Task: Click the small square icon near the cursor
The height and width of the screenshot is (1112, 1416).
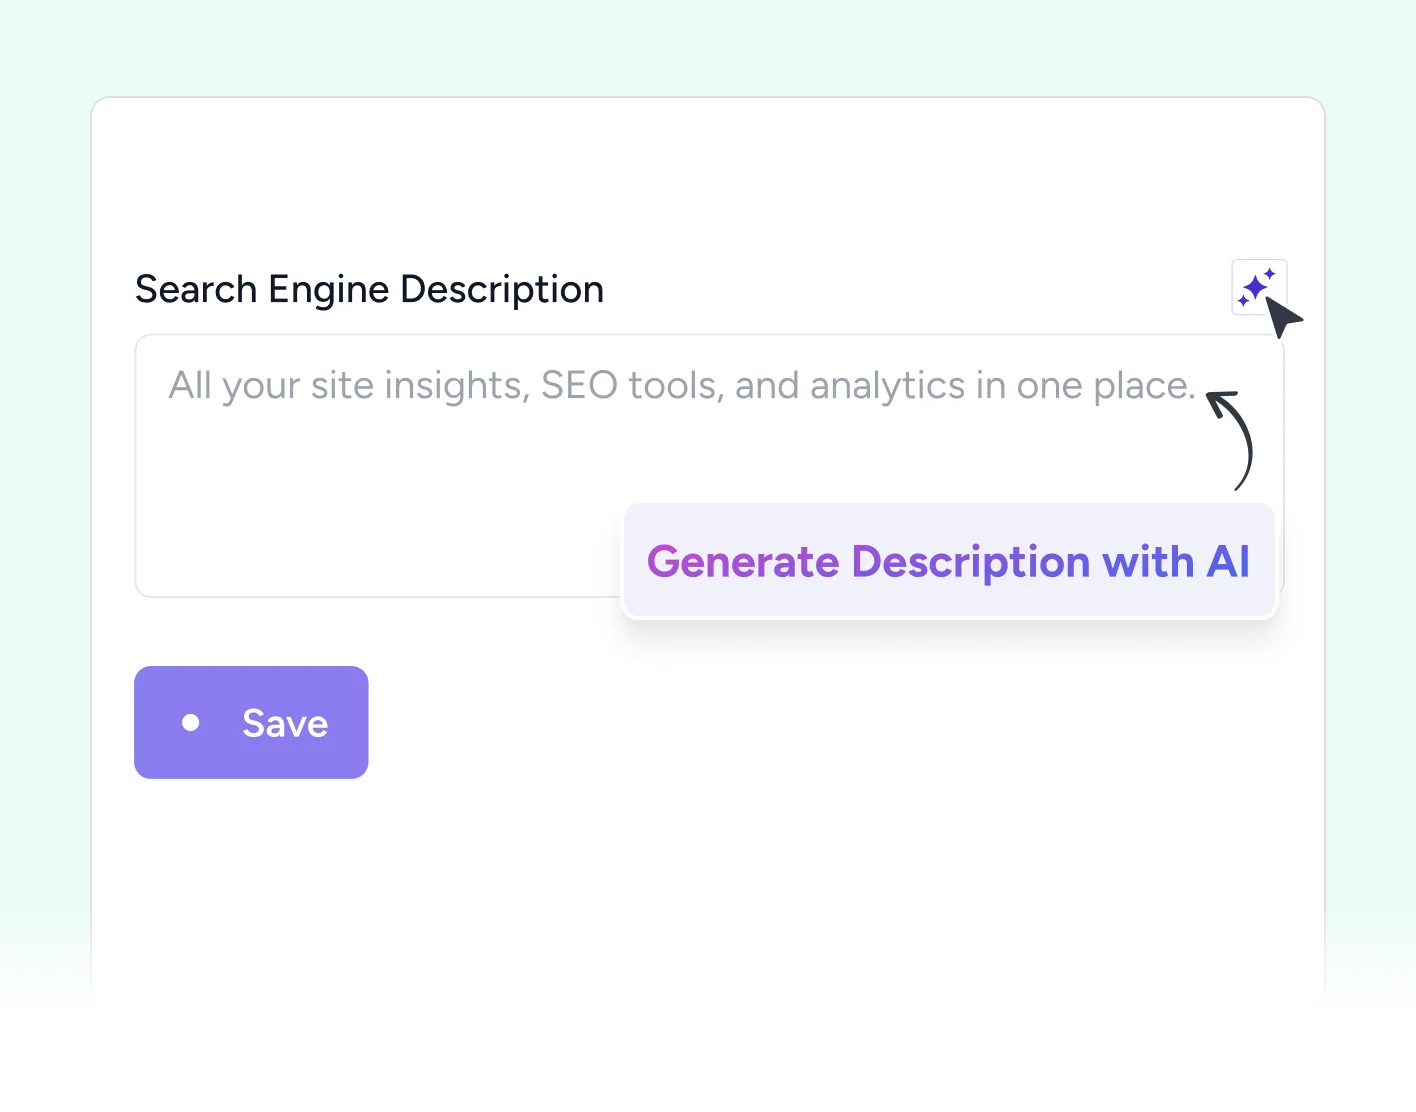Action: (x=1259, y=288)
